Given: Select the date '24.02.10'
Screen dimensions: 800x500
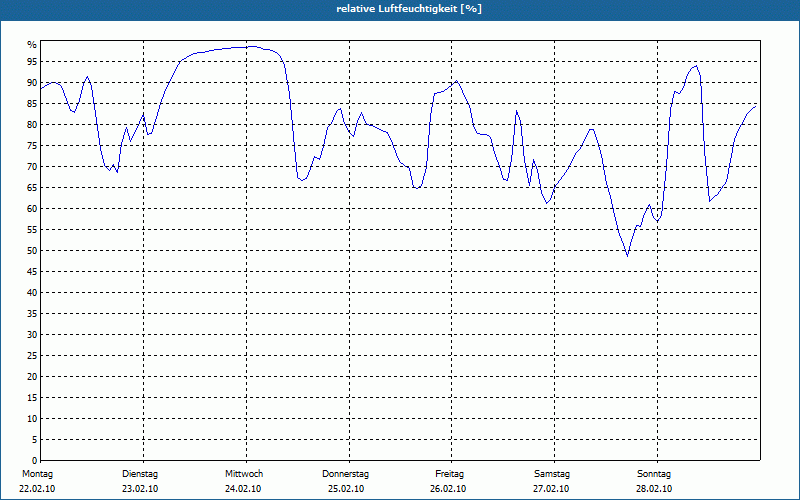Looking at the screenshot, I should tap(243, 489).
